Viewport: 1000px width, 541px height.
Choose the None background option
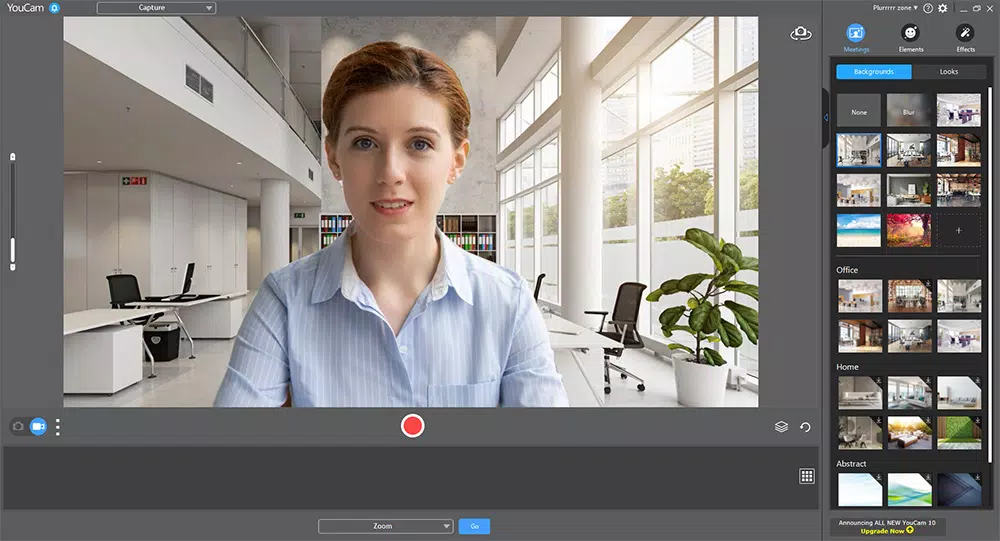click(x=858, y=110)
